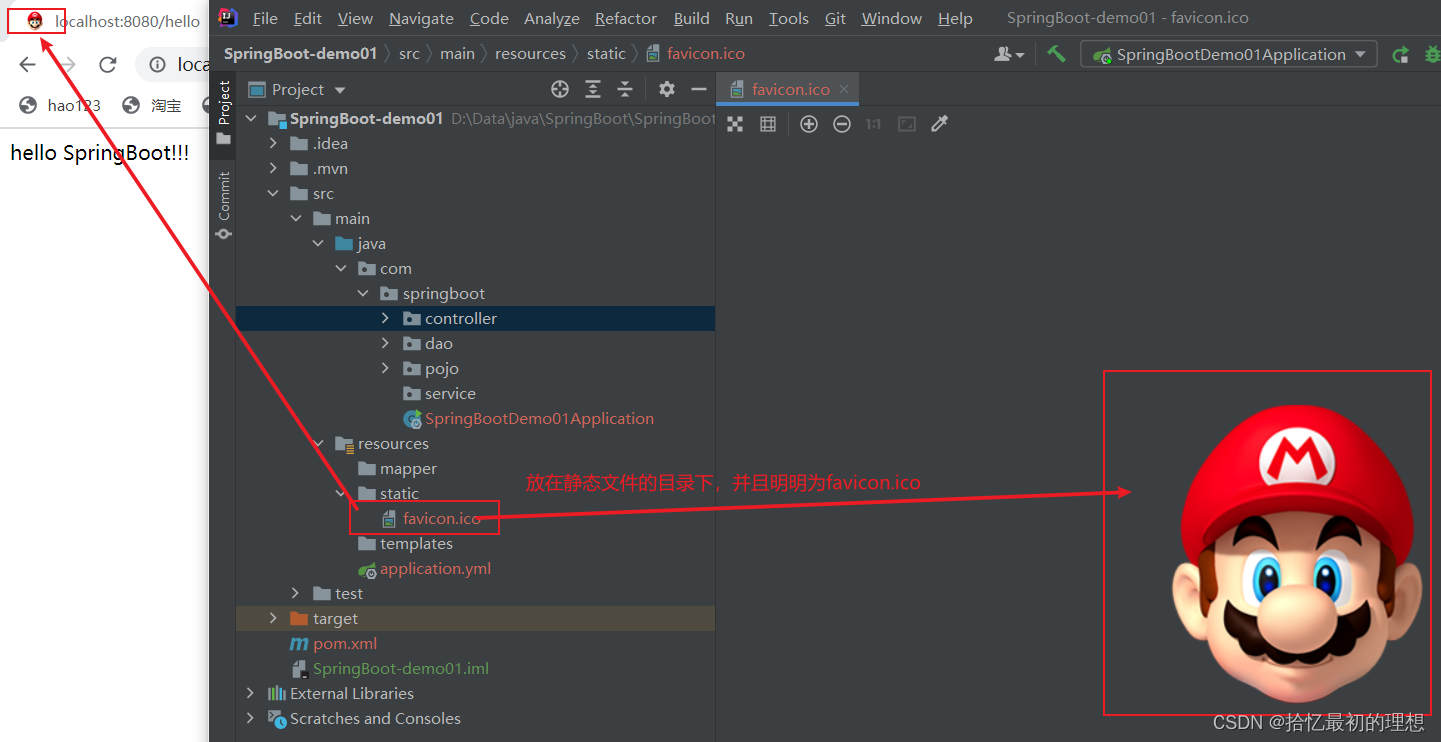
Task: Select the favicon.ico editor tab
Action: 790,89
